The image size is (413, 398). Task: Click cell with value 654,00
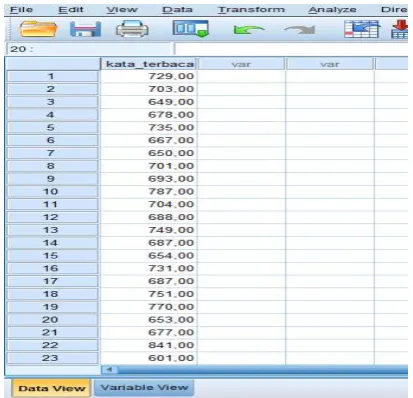click(149, 256)
